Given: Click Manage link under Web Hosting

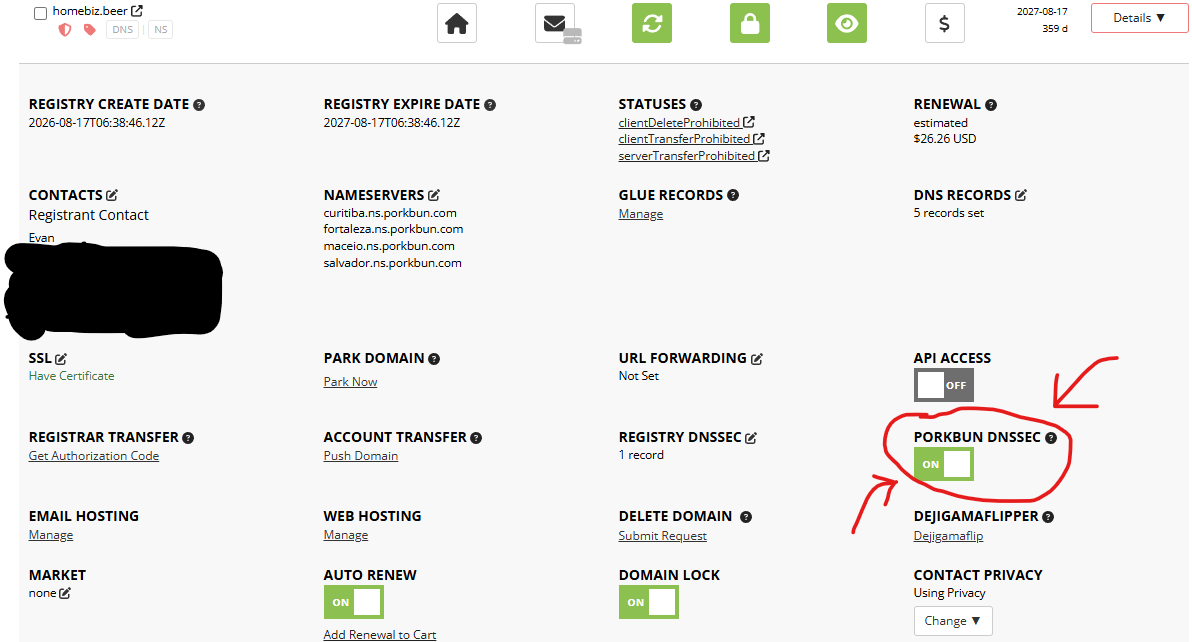Looking at the screenshot, I should pos(346,535).
